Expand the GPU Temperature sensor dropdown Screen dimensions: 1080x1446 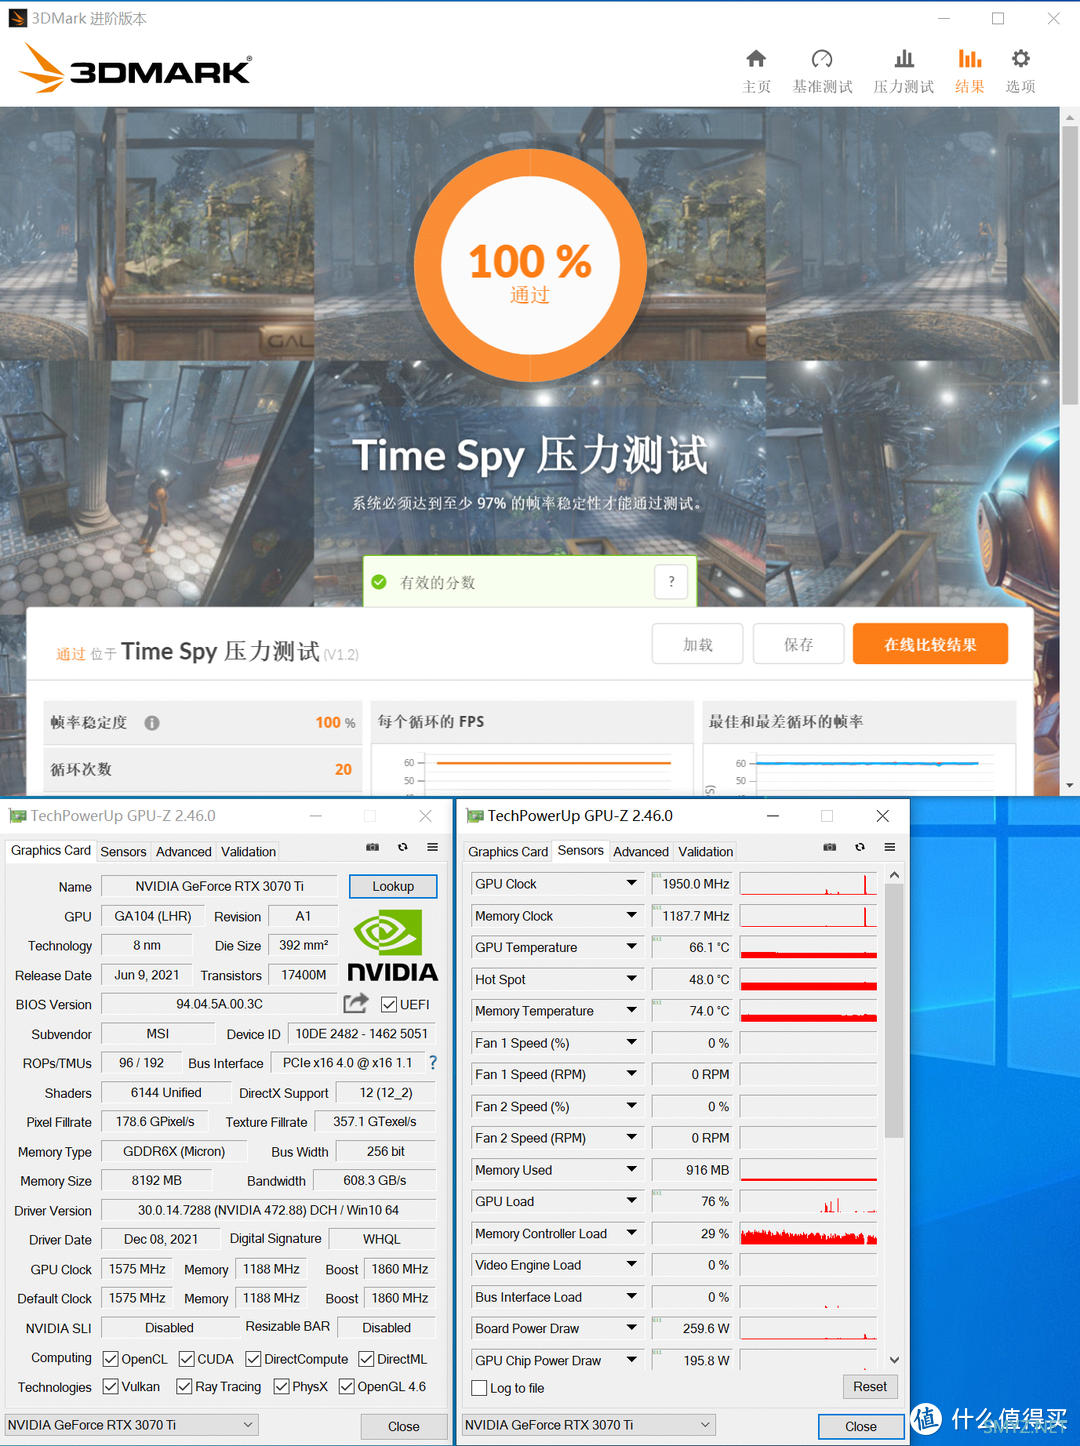click(x=632, y=947)
